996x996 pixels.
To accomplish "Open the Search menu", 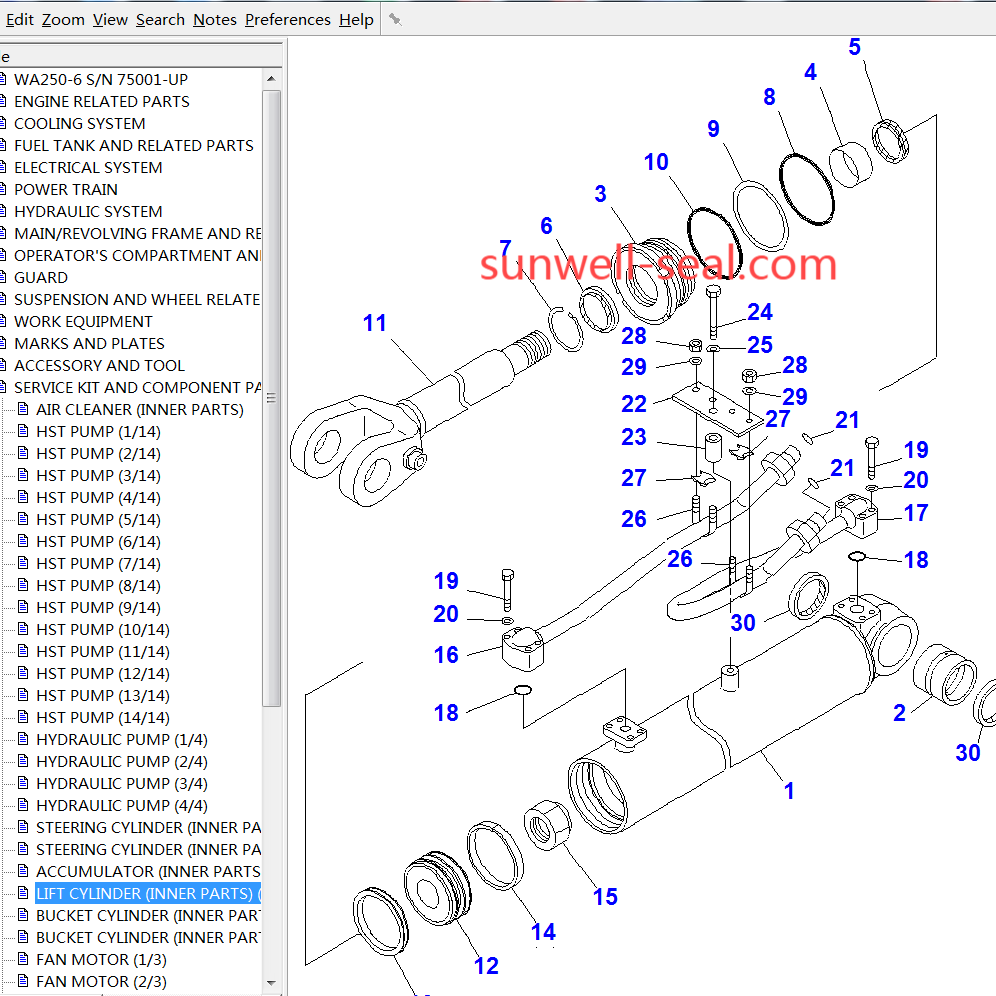I will pos(160,19).
